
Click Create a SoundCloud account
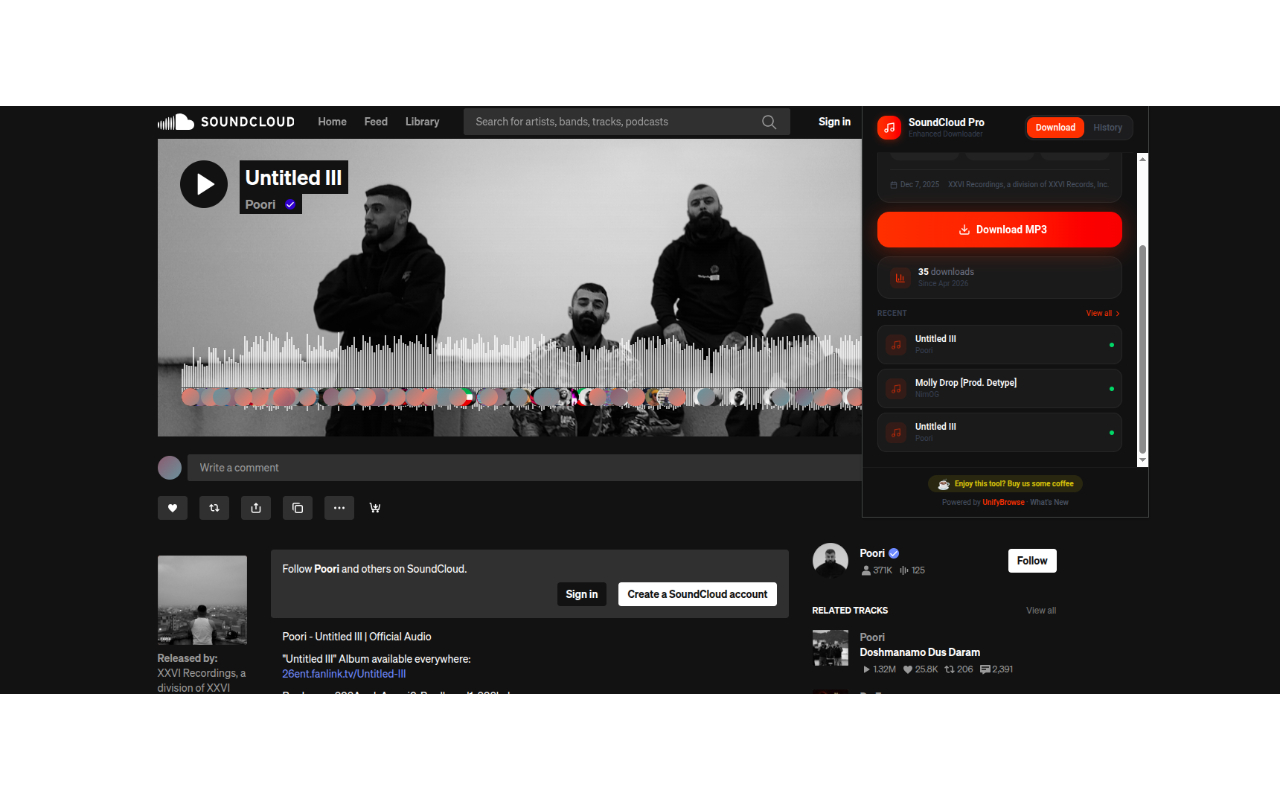coord(697,594)
